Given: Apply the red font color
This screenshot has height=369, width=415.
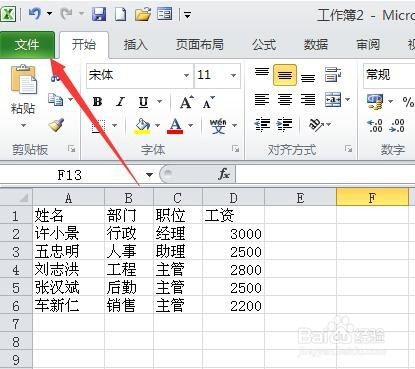Looking at the screenshot, I should tap(175, 126).
